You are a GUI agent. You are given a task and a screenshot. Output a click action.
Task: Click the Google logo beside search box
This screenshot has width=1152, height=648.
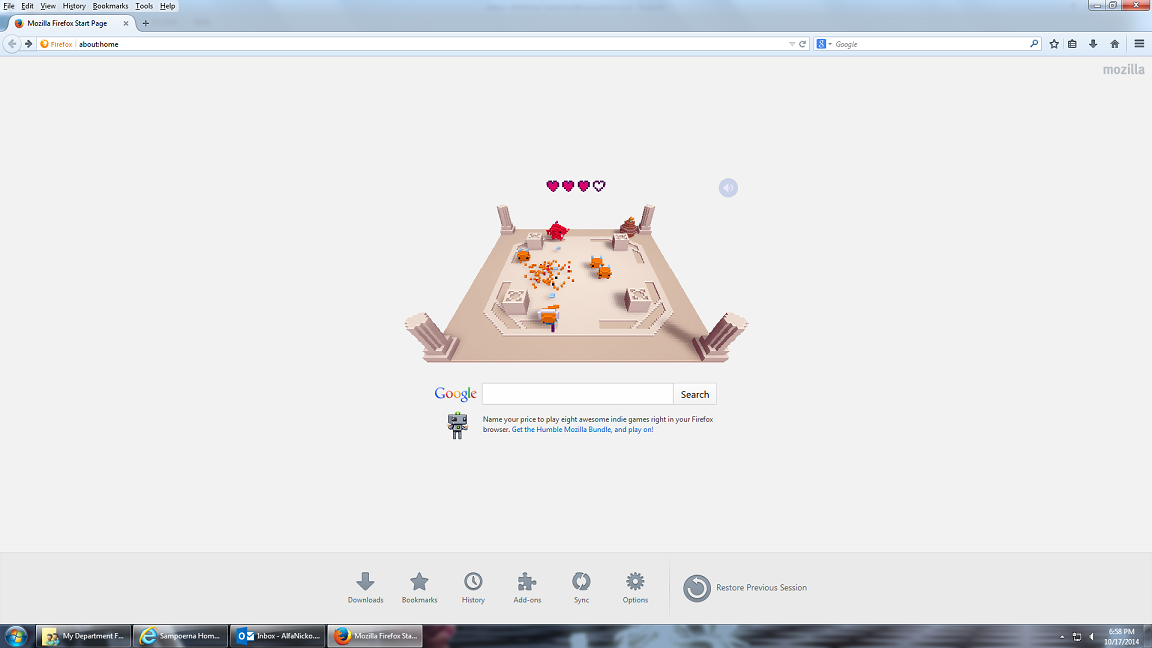coord(456,394)
